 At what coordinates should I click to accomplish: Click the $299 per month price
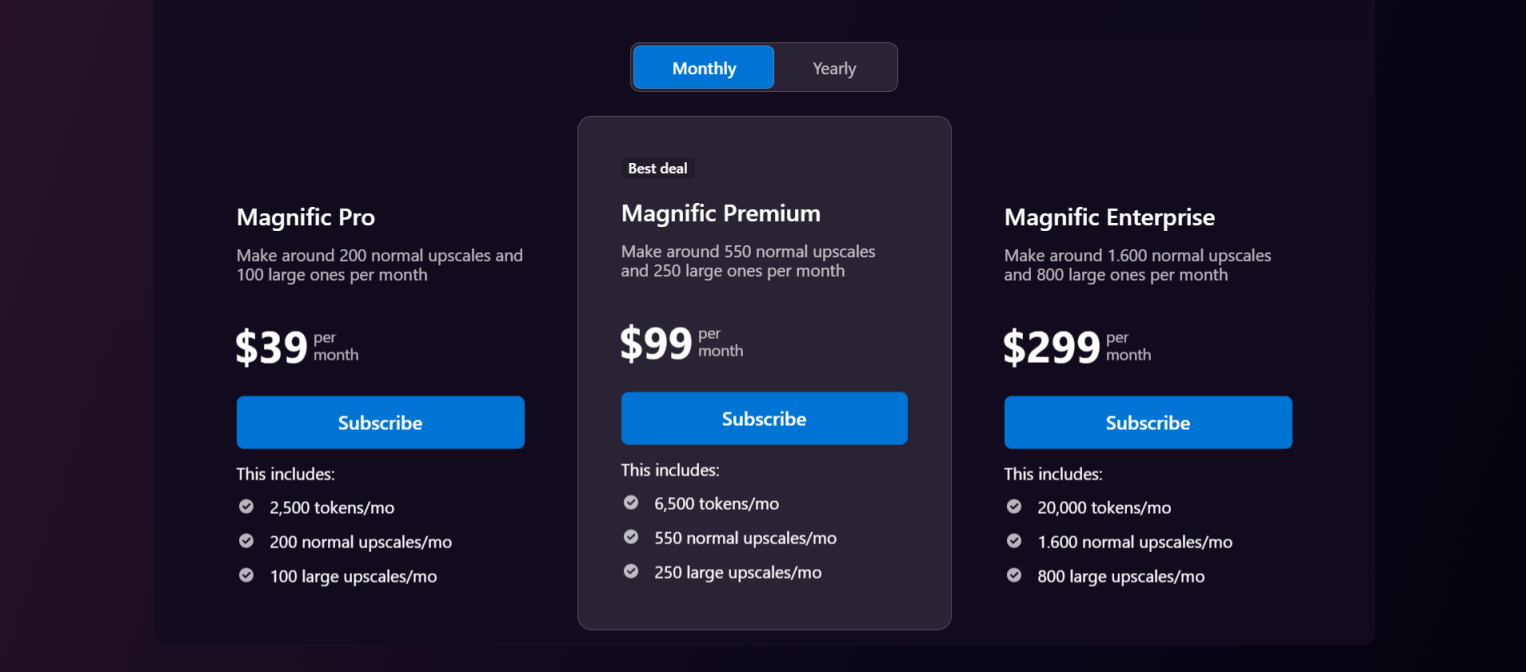(x=1052, y=347)
